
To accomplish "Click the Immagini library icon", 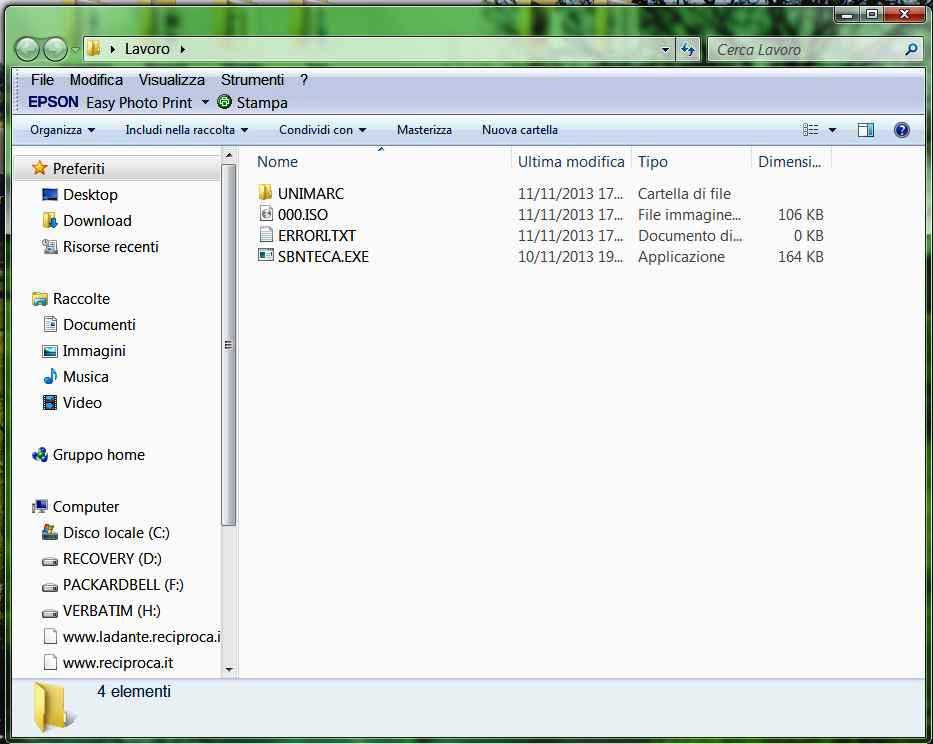I will pos(50,351).
